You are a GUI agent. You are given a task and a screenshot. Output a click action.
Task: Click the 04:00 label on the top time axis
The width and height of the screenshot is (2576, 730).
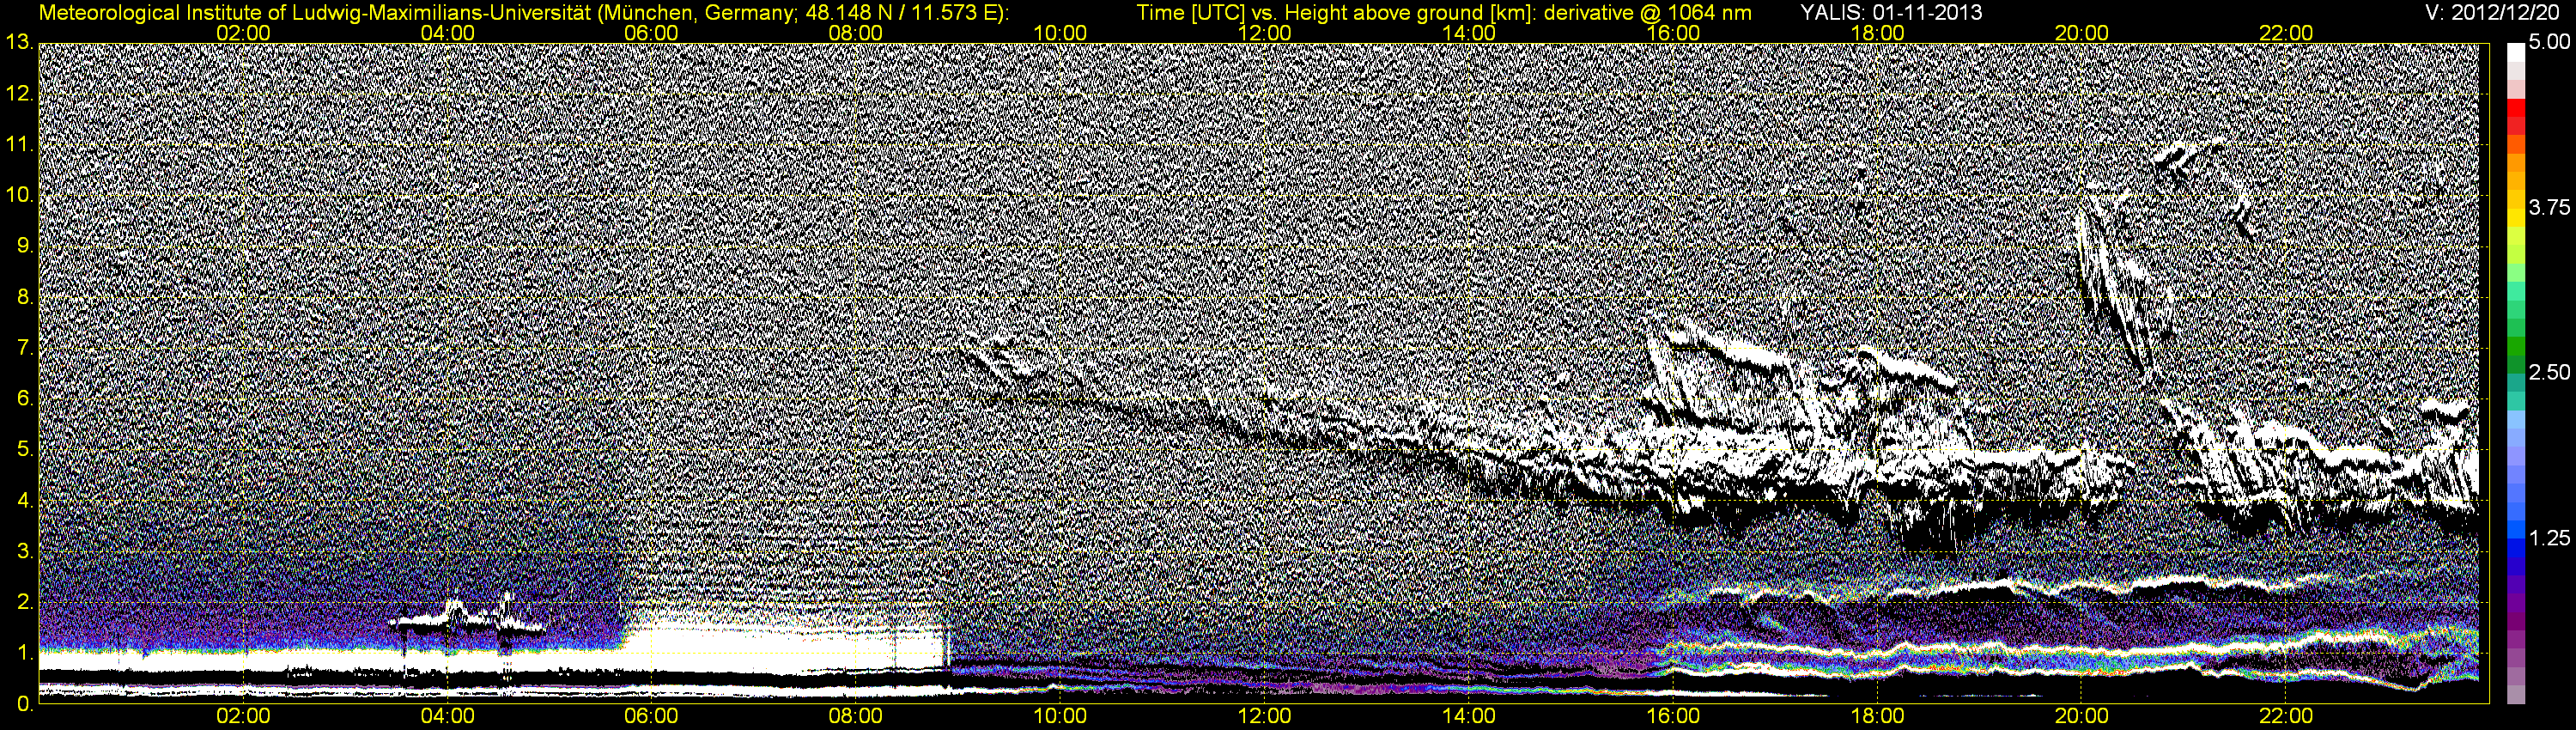click(447, 33)
